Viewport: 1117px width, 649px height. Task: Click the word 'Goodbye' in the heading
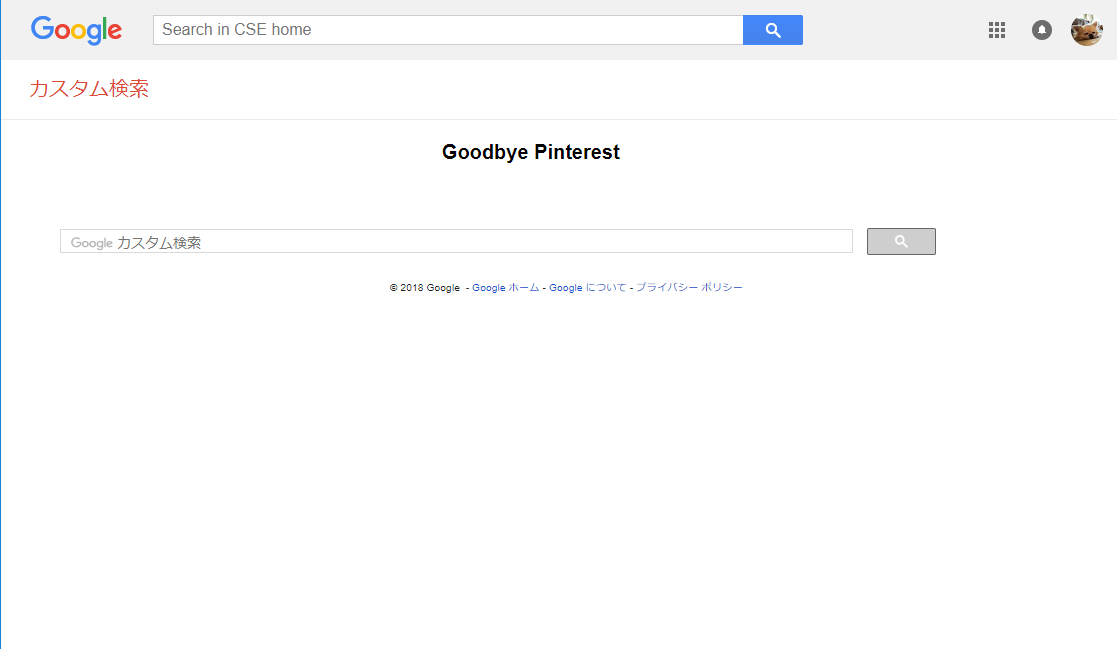click(484, 152)
